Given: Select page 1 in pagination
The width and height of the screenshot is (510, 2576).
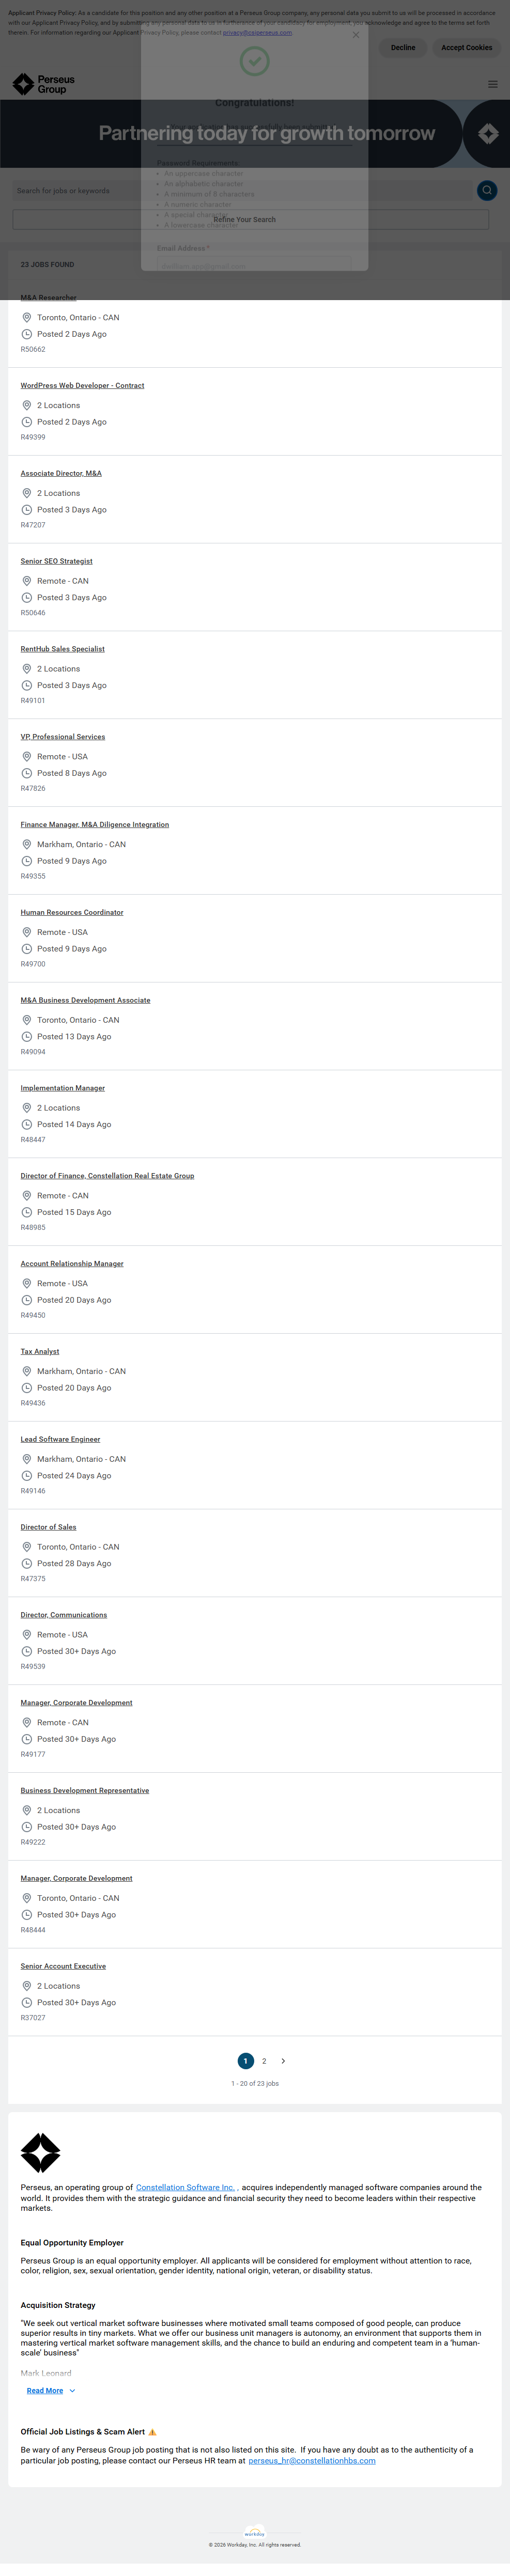Looking at the screenshot, I should point(245,2061).
